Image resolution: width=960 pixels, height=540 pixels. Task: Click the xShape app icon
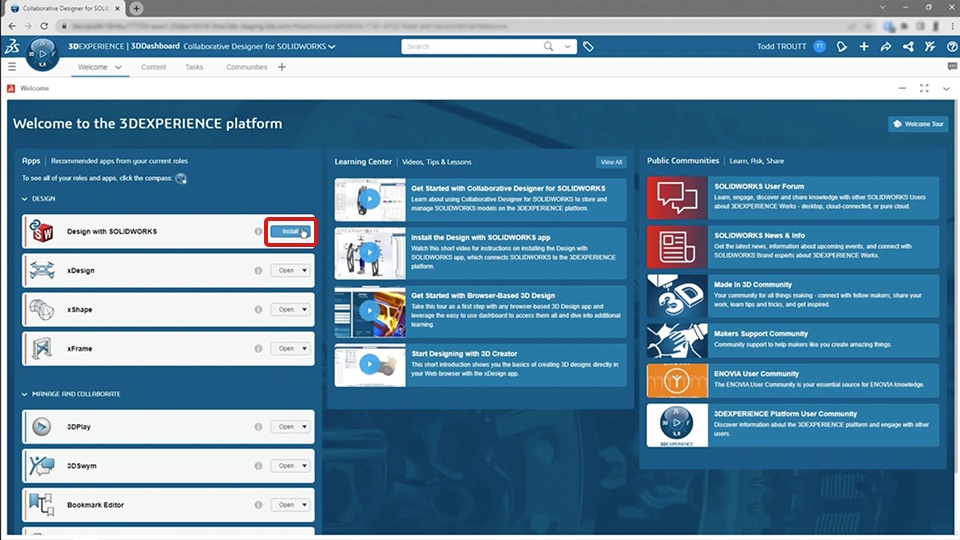(x=42, y=309)
